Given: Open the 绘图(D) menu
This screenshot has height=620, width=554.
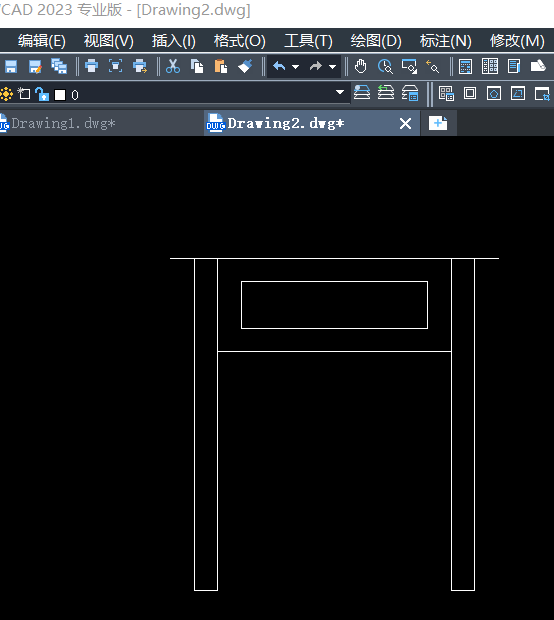Looking at the screenshot, I should tap(376, 41).
